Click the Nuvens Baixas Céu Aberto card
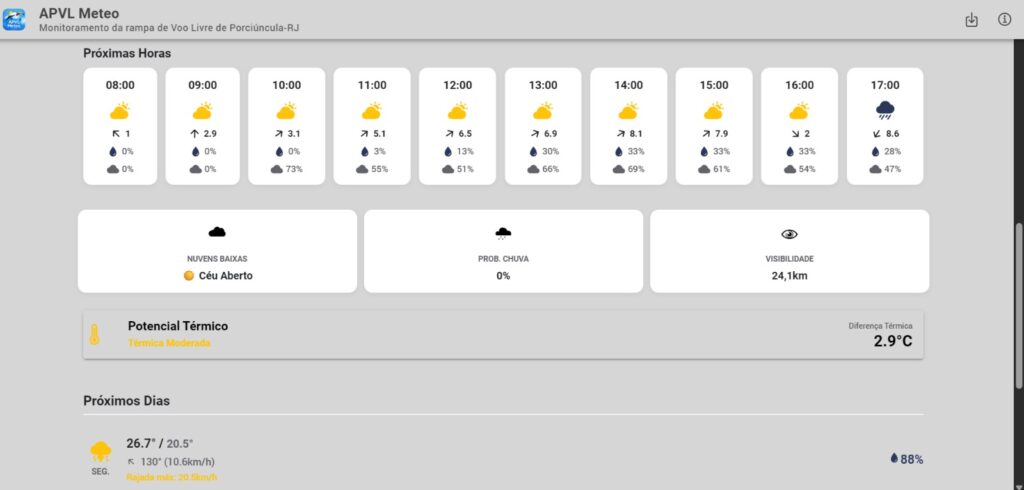Image resolution: width=1024 pixels, height=490 pixels. point(217,251)
